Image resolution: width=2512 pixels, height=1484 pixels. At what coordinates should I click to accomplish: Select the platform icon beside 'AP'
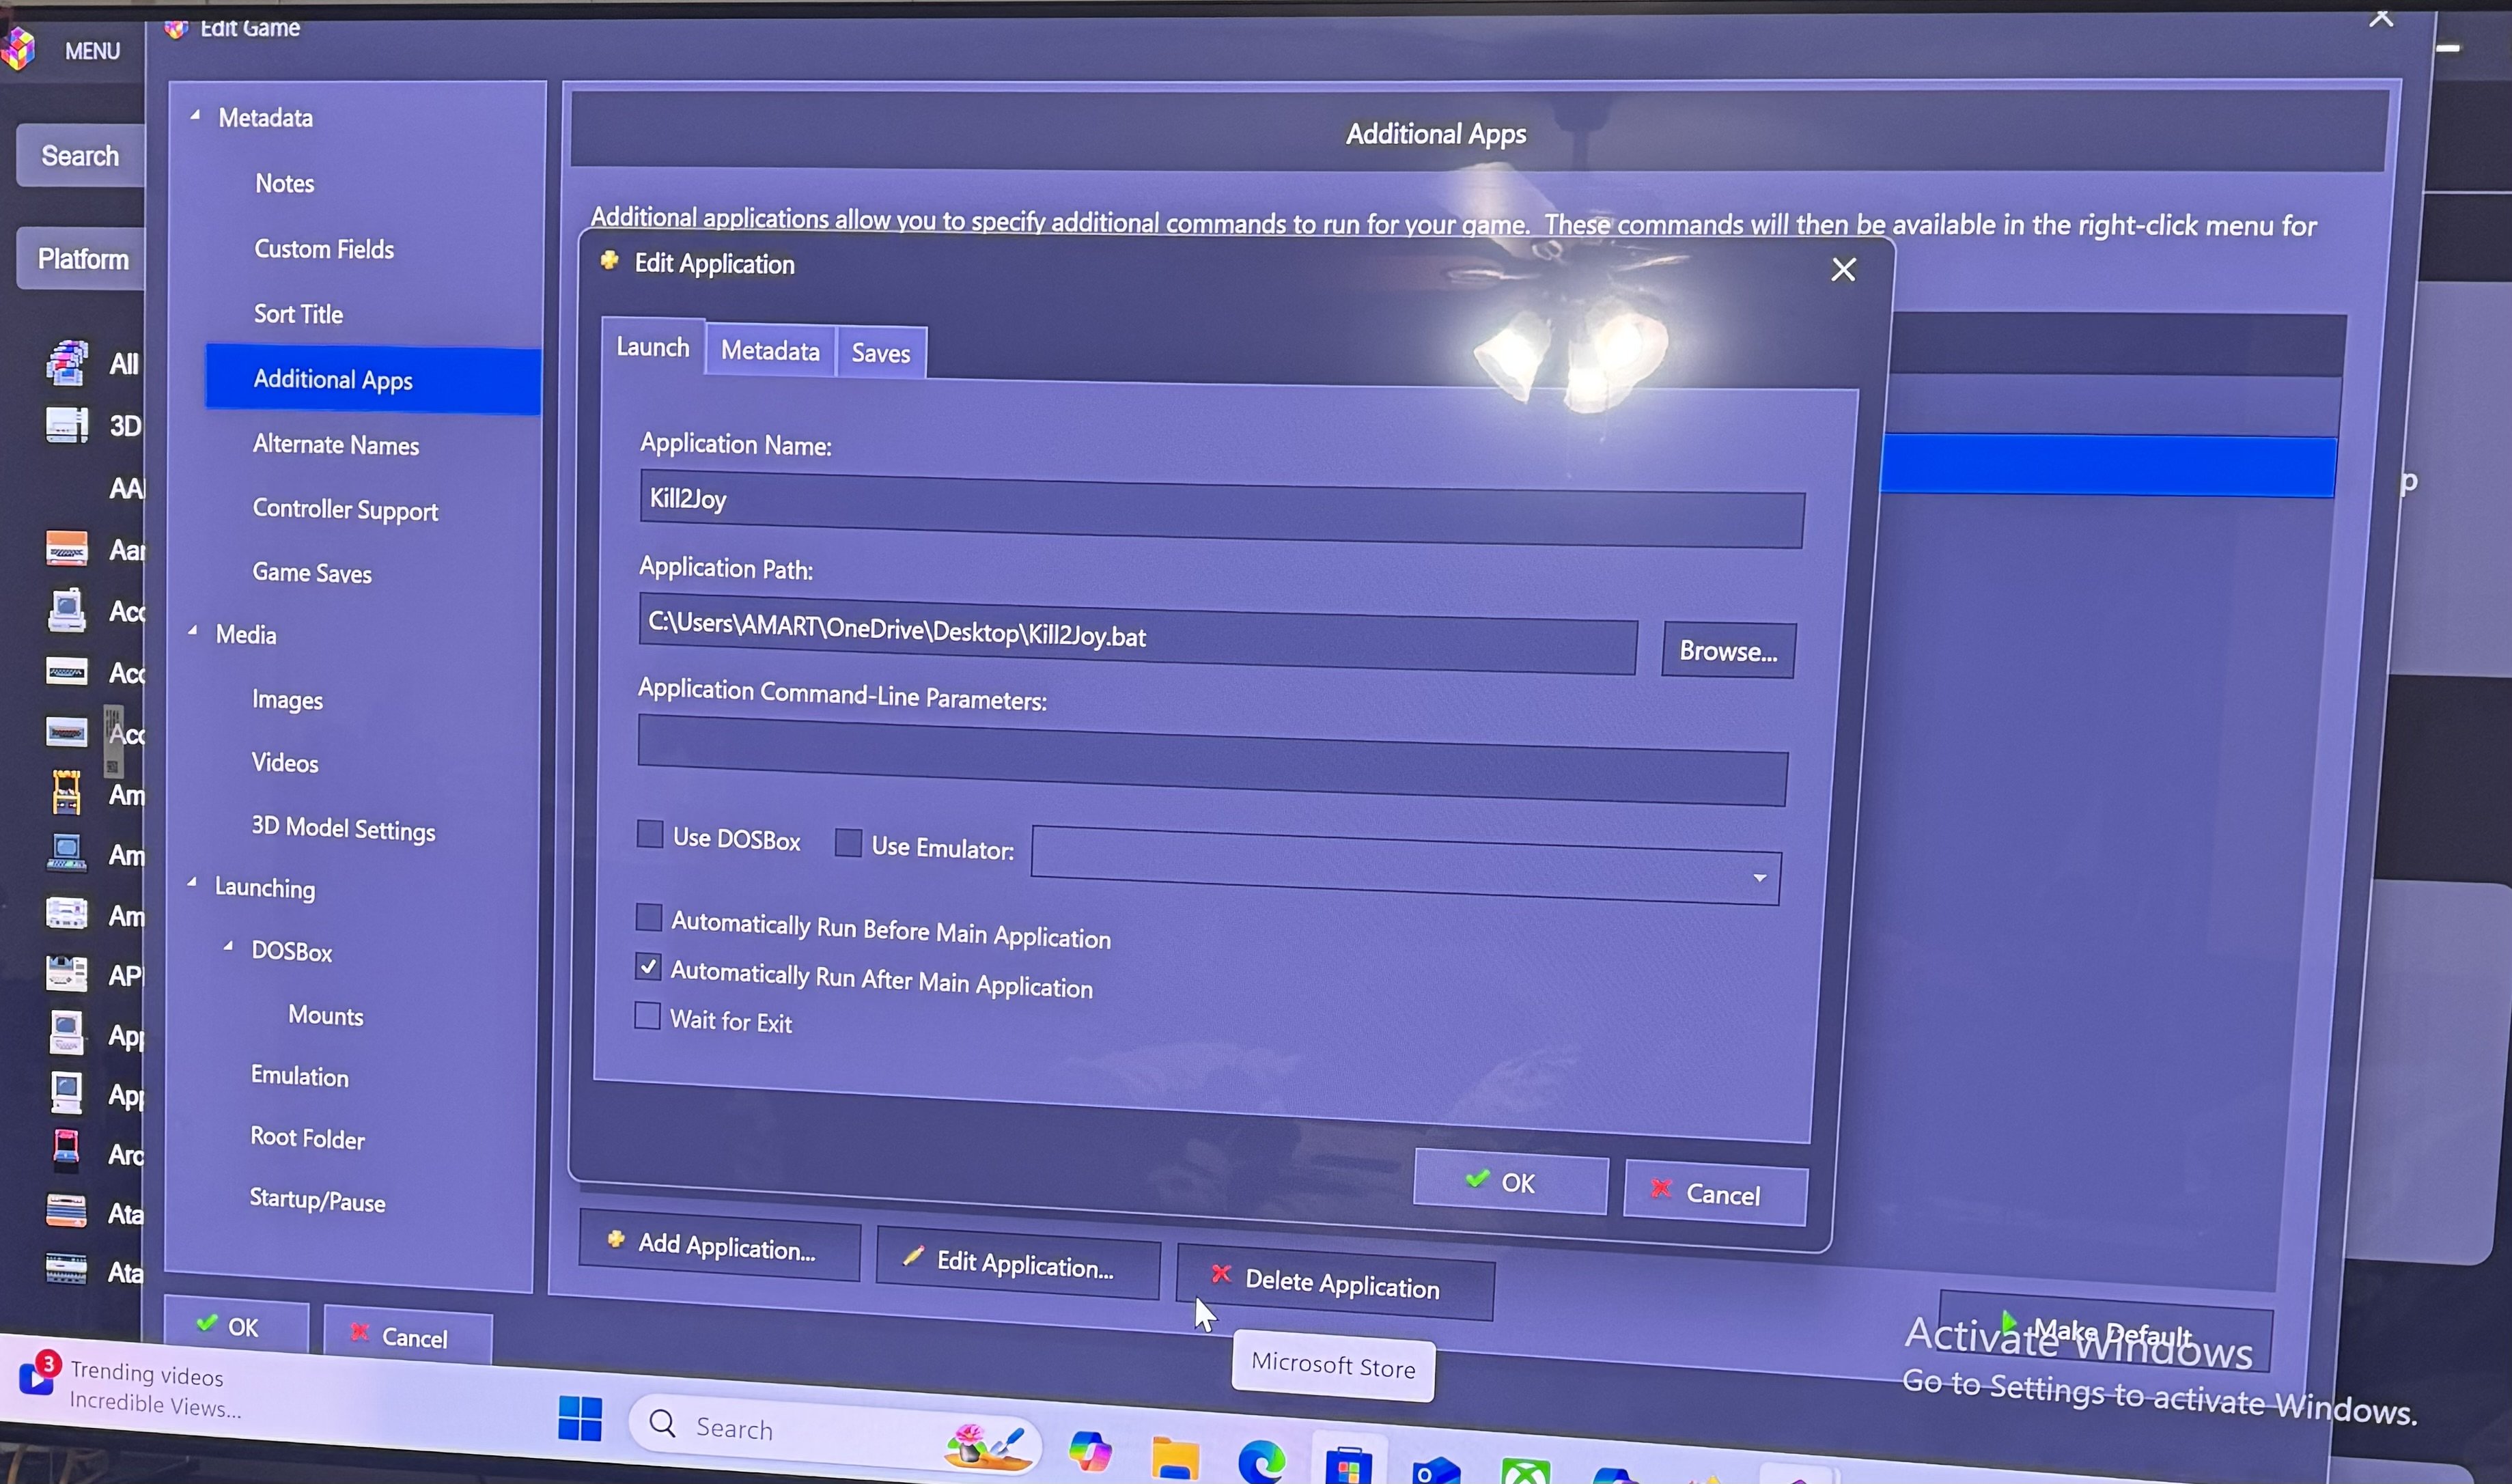click(x=66, y=973)
